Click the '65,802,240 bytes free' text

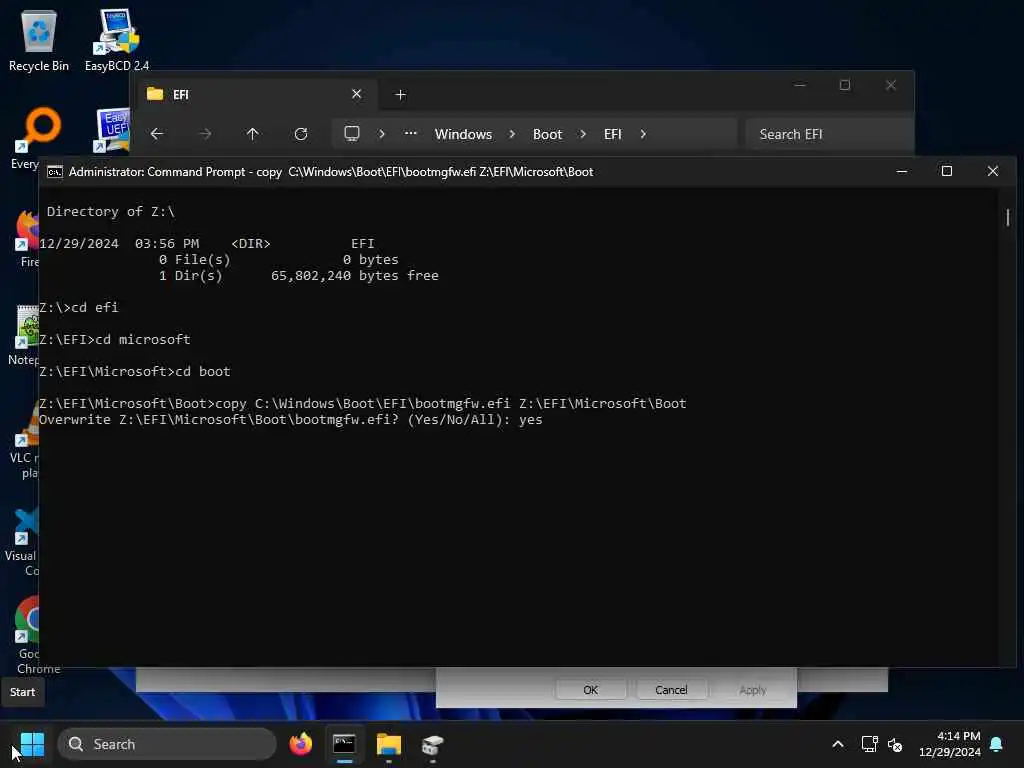pyautogui.click(x=355, y=276)
